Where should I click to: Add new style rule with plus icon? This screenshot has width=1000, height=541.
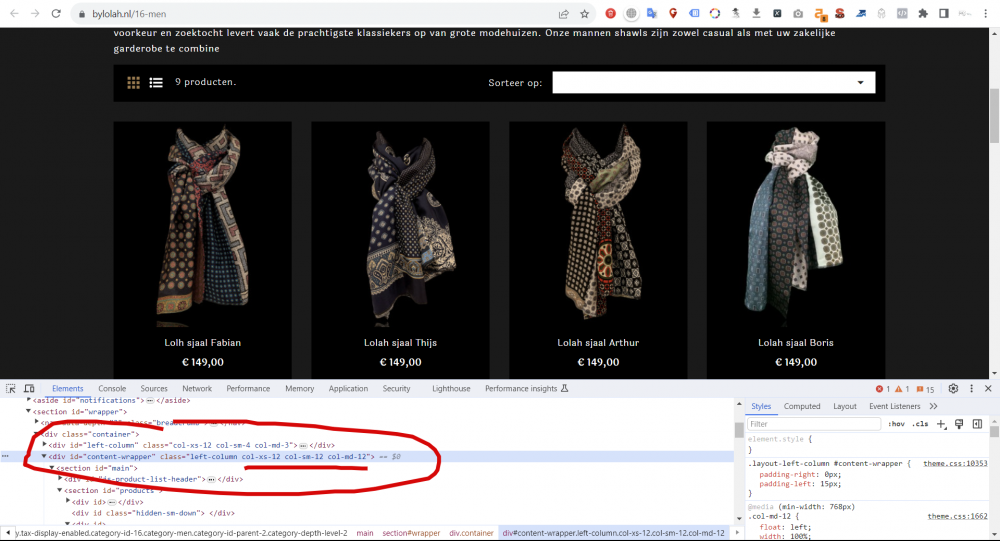click(x=941, y=424)
